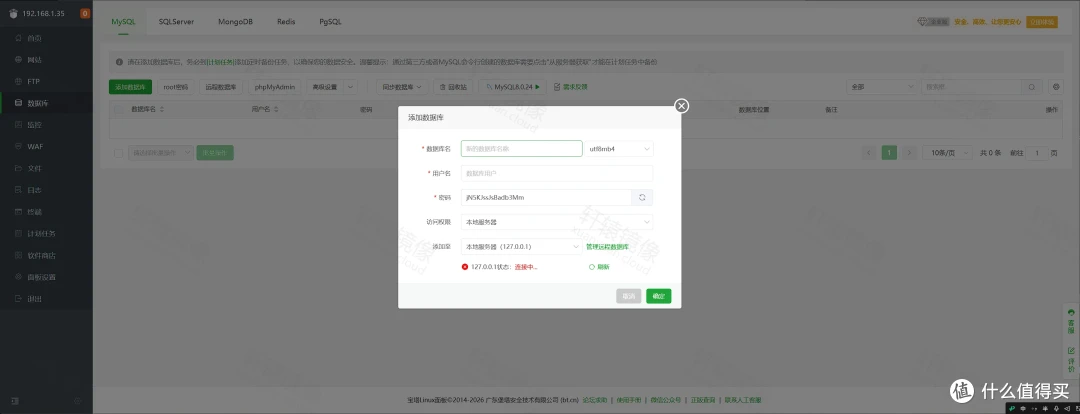Click the 回收站 recycle bin button
Image resolution: width=1080 pixels, height=414 pixels.
click(x=453, y=87)
